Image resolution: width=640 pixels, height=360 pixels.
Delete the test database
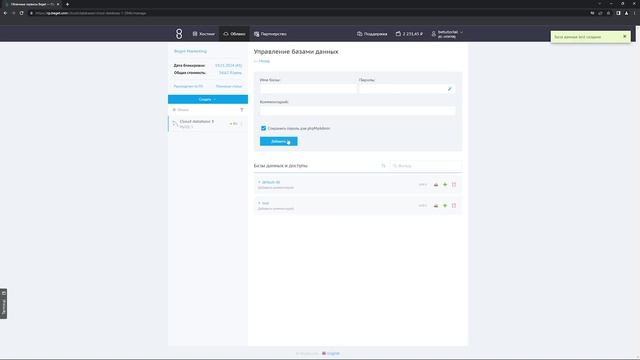(454, 205)
